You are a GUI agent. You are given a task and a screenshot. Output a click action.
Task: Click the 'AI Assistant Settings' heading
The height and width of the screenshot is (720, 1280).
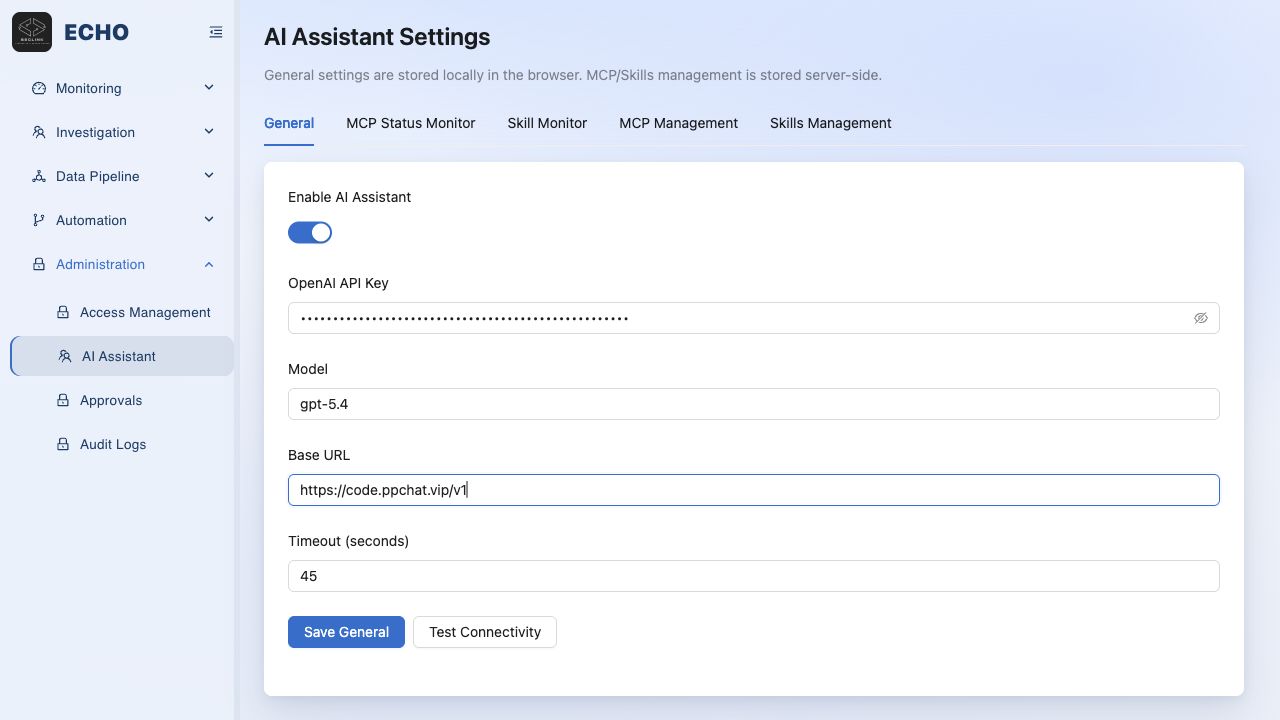coord(377,37)
